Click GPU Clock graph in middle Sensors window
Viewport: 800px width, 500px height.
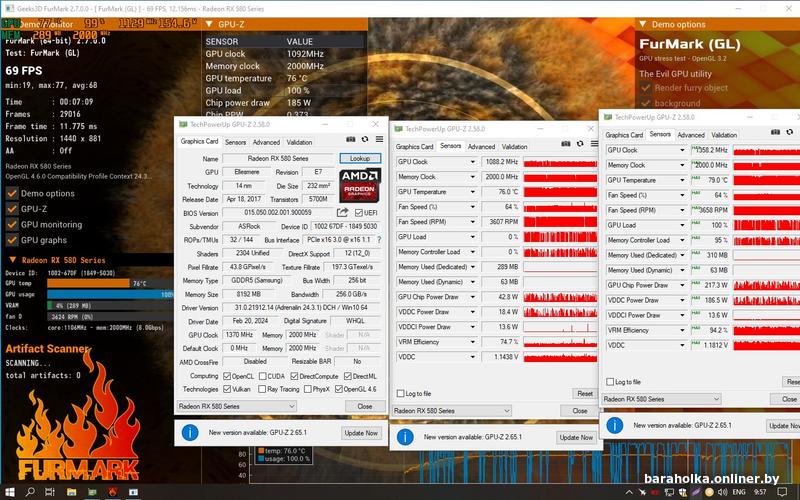[x=560, y=162]
